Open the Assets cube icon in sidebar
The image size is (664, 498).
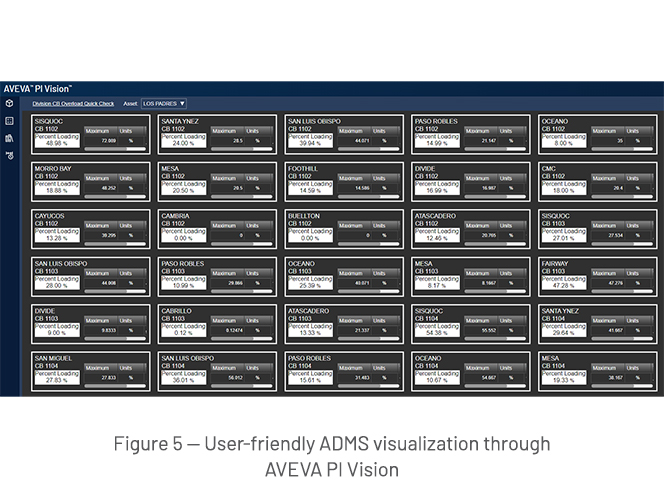coord(9,103)
